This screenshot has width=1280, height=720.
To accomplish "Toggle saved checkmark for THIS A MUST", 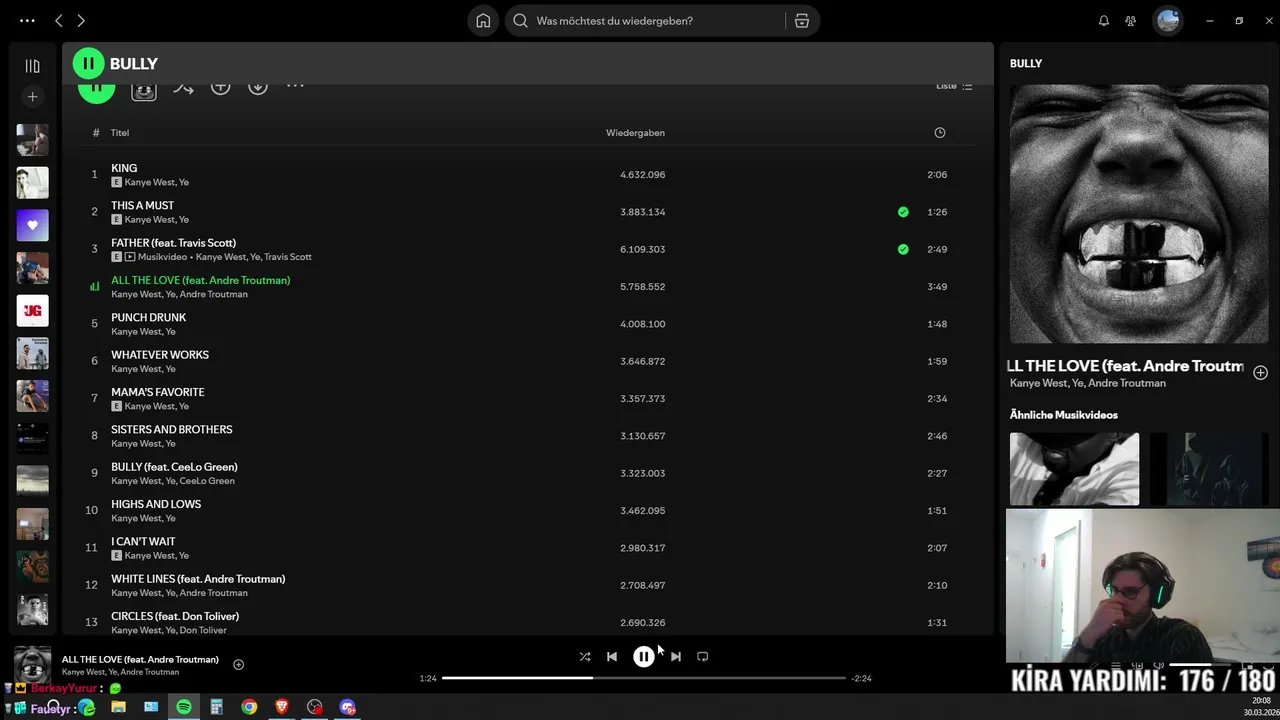I will pyautogui.click(x=903, y=212).
